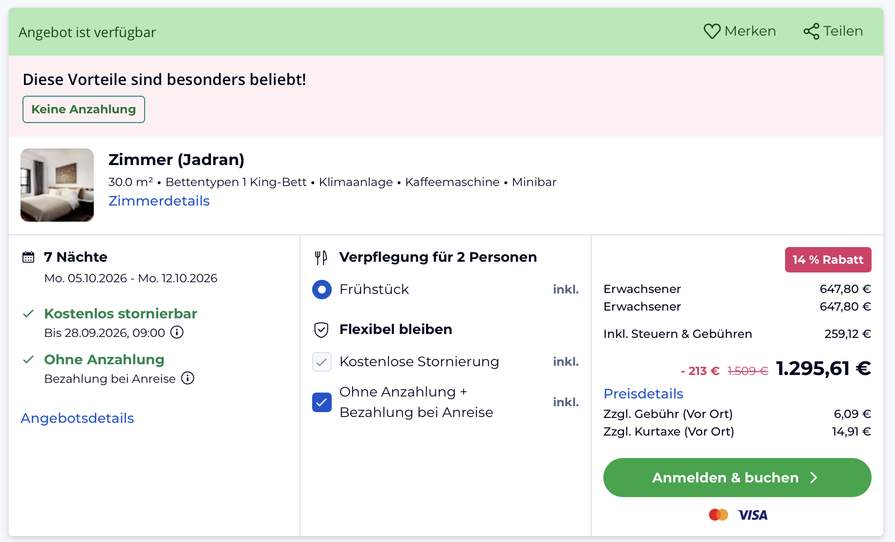Uncheck Ohne Anzahlung + Bezahlung bei Anreise
The height and width of the screenshot is (542, 895).
pos(322,402)
